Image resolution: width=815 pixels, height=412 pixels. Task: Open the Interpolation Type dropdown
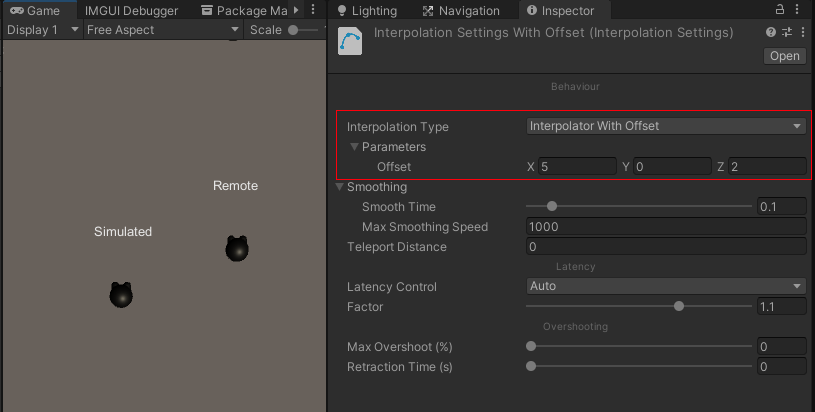coord(666,126)
